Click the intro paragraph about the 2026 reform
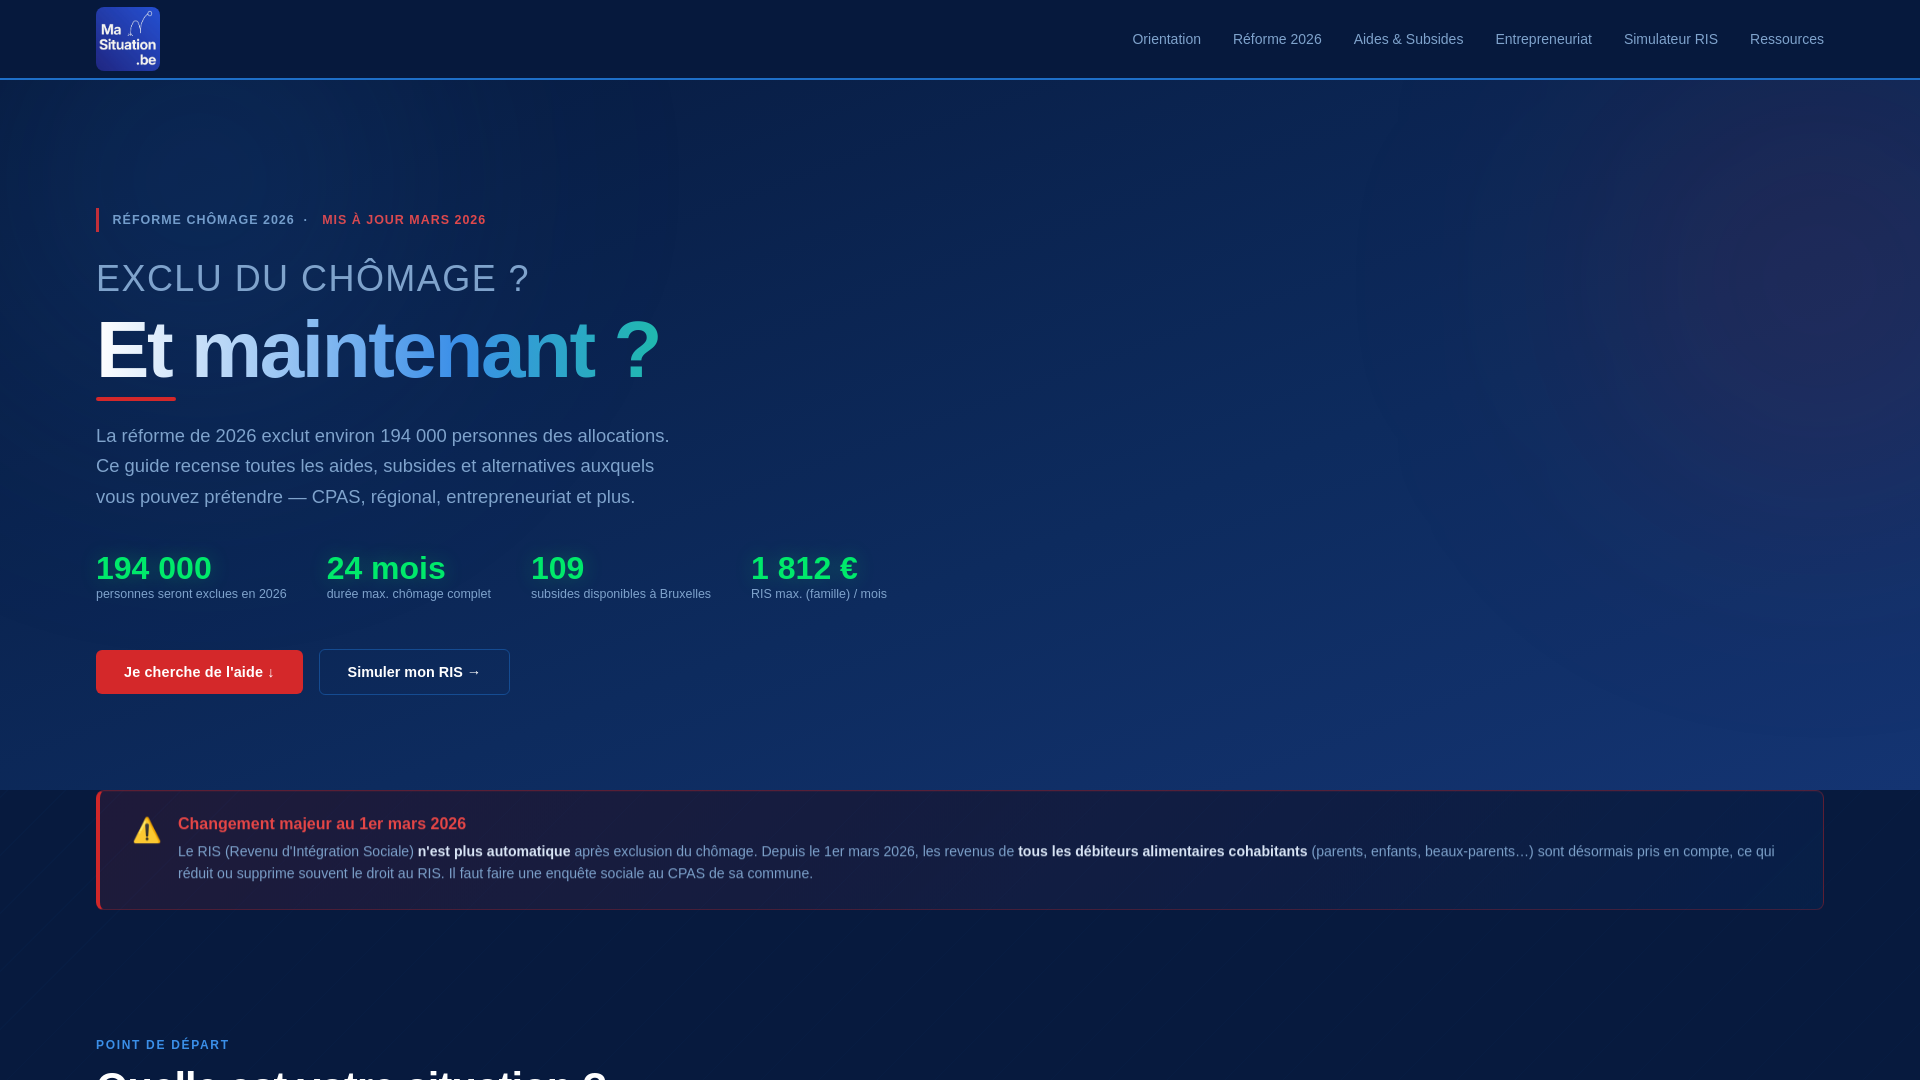 (383, 466)
